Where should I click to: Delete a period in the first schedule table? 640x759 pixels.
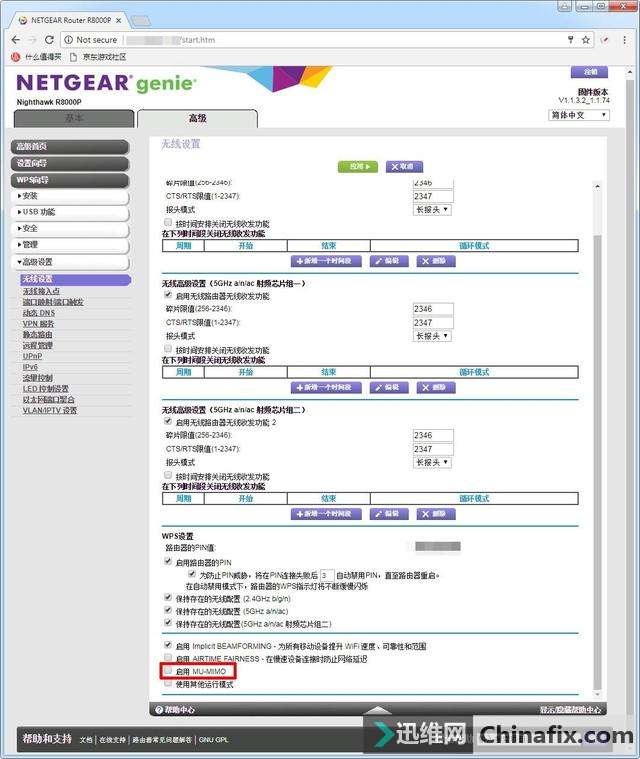[x=436, y=261]
